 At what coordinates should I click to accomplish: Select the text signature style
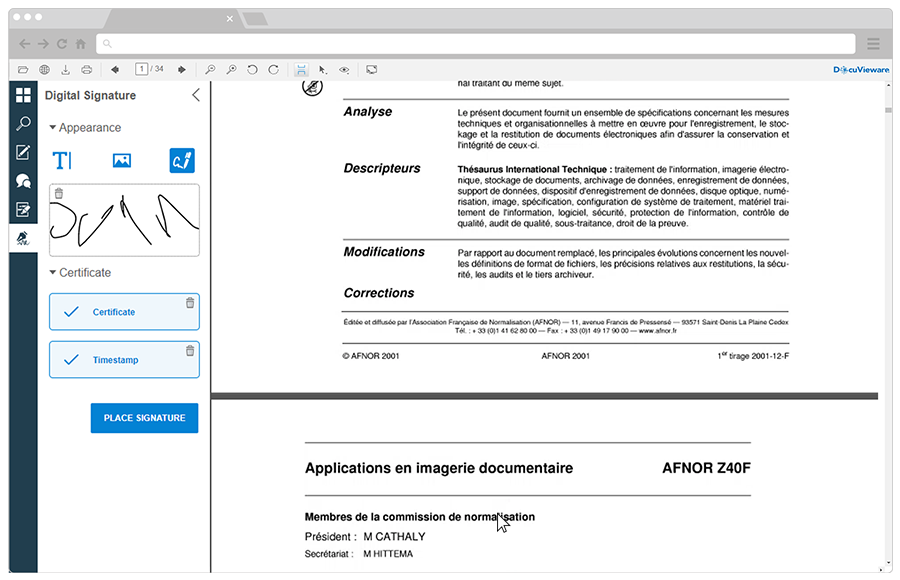pos(63,159)
